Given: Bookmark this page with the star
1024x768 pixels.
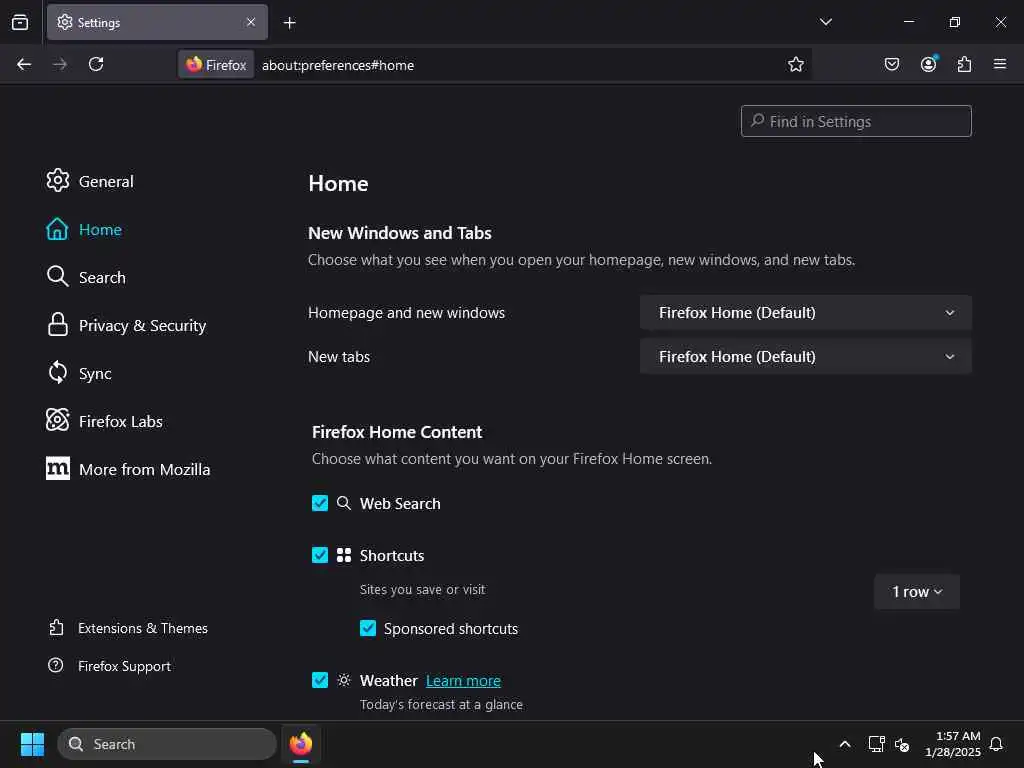Looking at the screenshot, I should (x=795, y=65).
